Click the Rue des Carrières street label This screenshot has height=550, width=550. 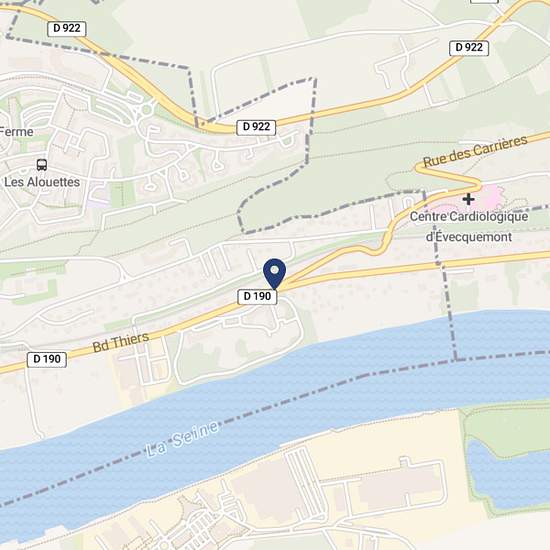point(475,151)
